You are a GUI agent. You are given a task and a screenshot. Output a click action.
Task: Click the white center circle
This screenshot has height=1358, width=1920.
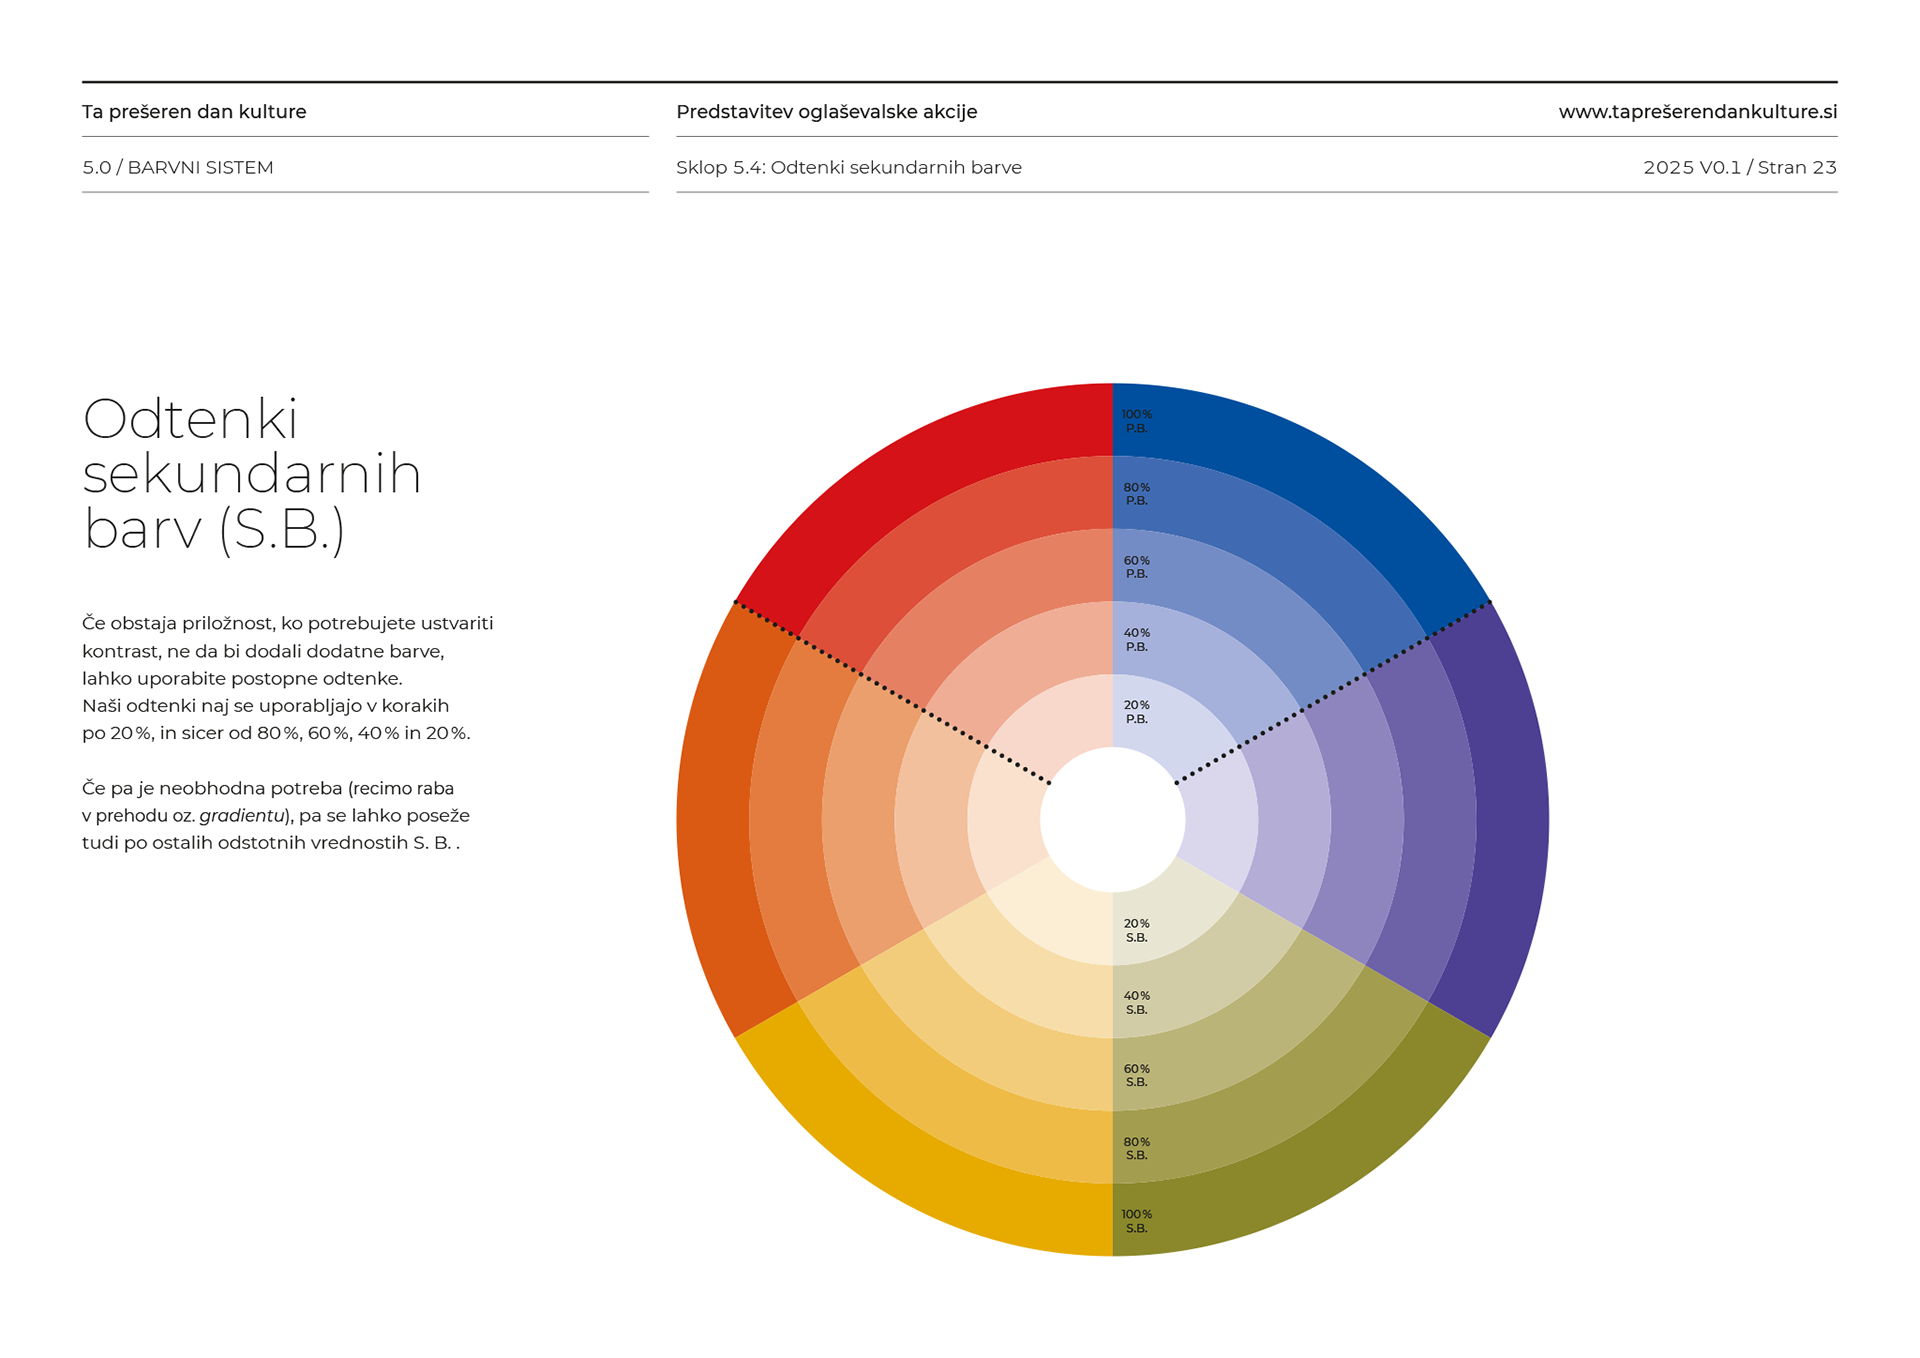point(1112,820)
